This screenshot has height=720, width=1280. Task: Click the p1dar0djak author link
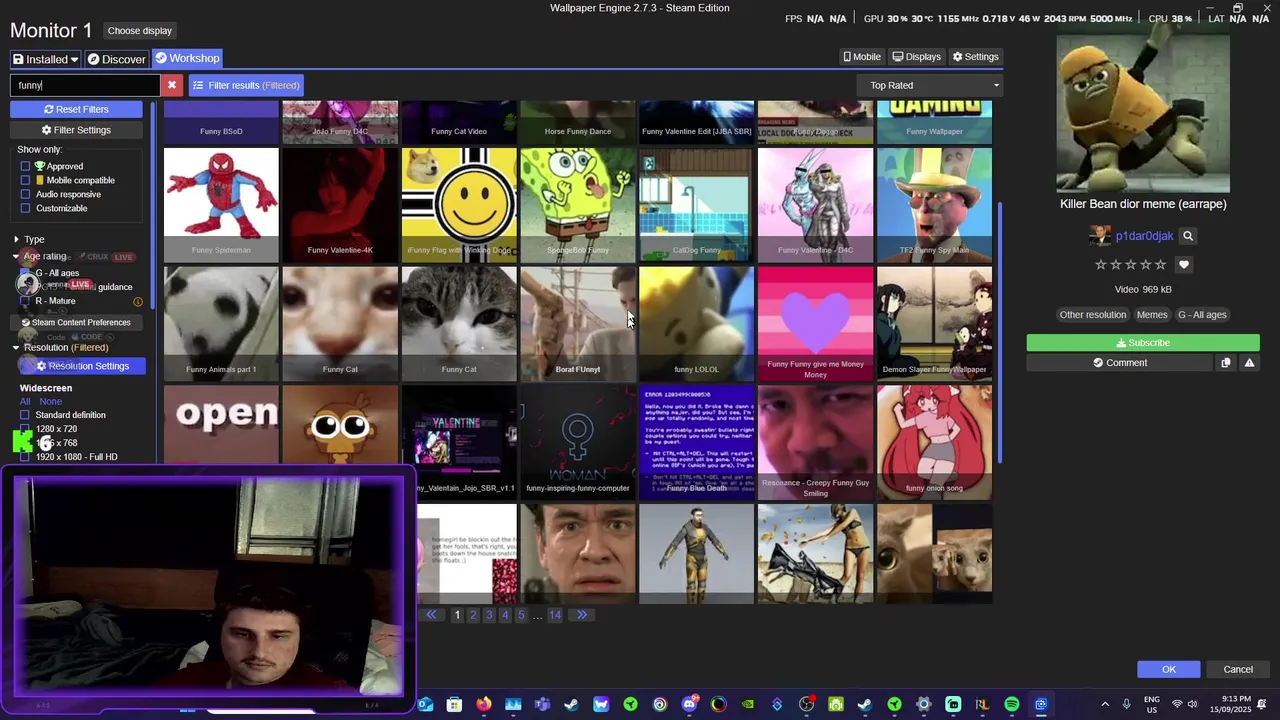pos(1144,236)
